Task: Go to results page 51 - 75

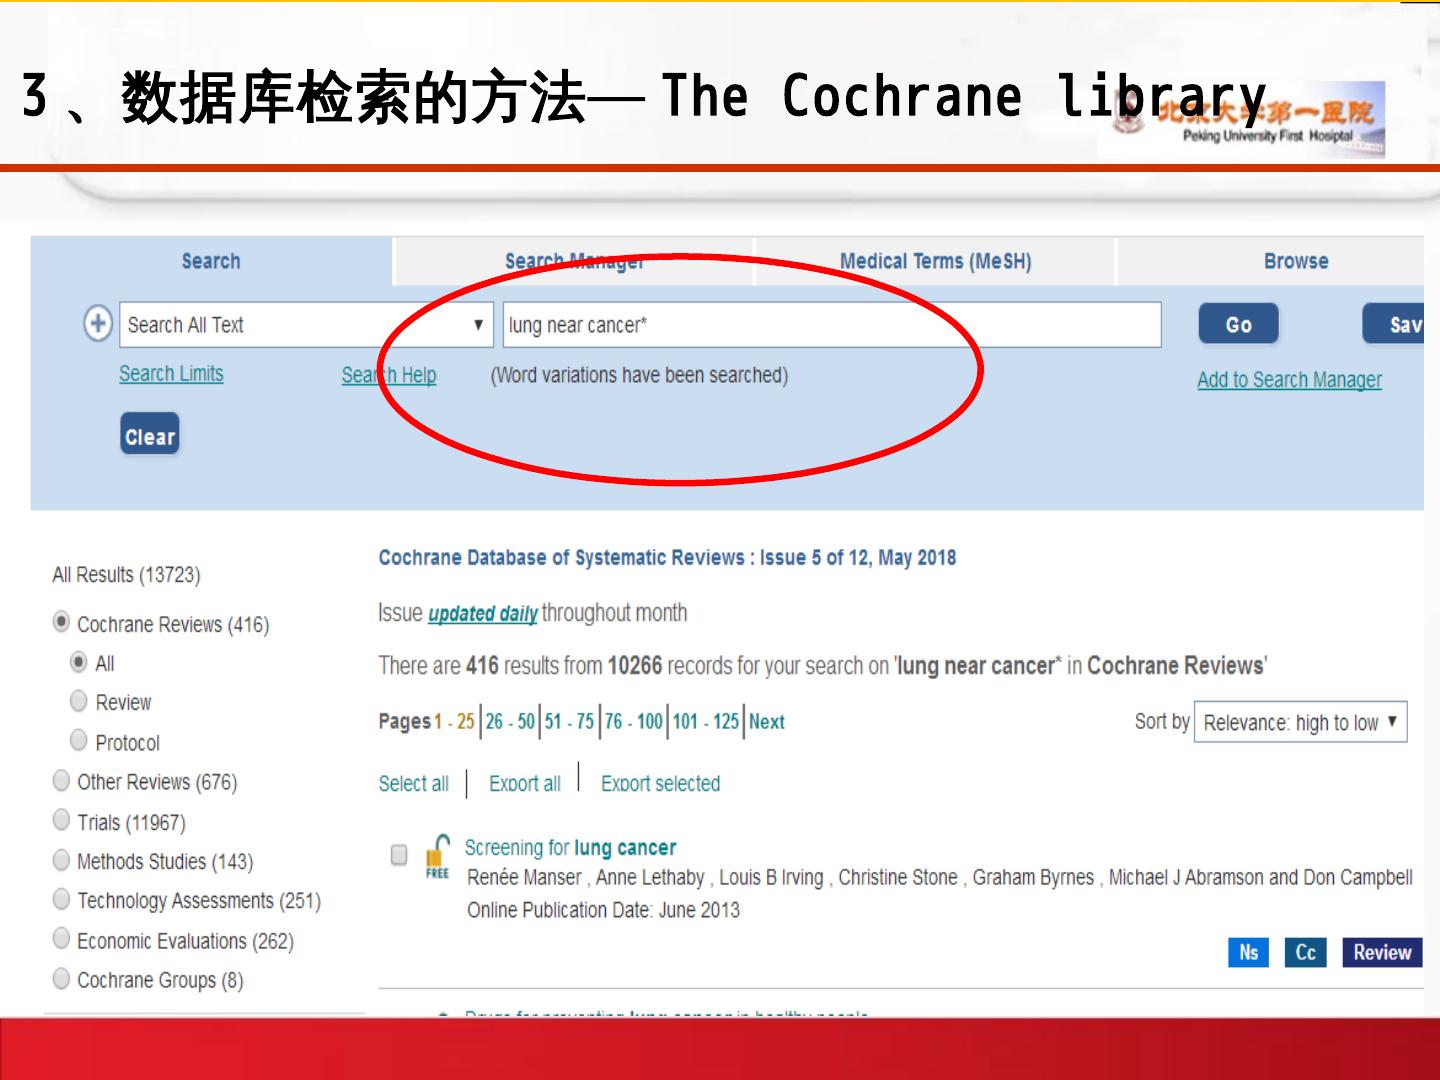Action: coord(569,721)
